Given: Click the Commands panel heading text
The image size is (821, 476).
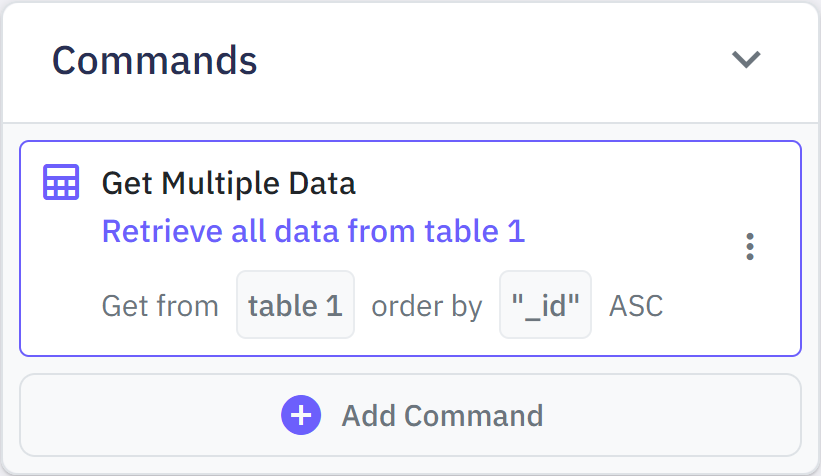Looking at the screenshot, I should (155, 61).
